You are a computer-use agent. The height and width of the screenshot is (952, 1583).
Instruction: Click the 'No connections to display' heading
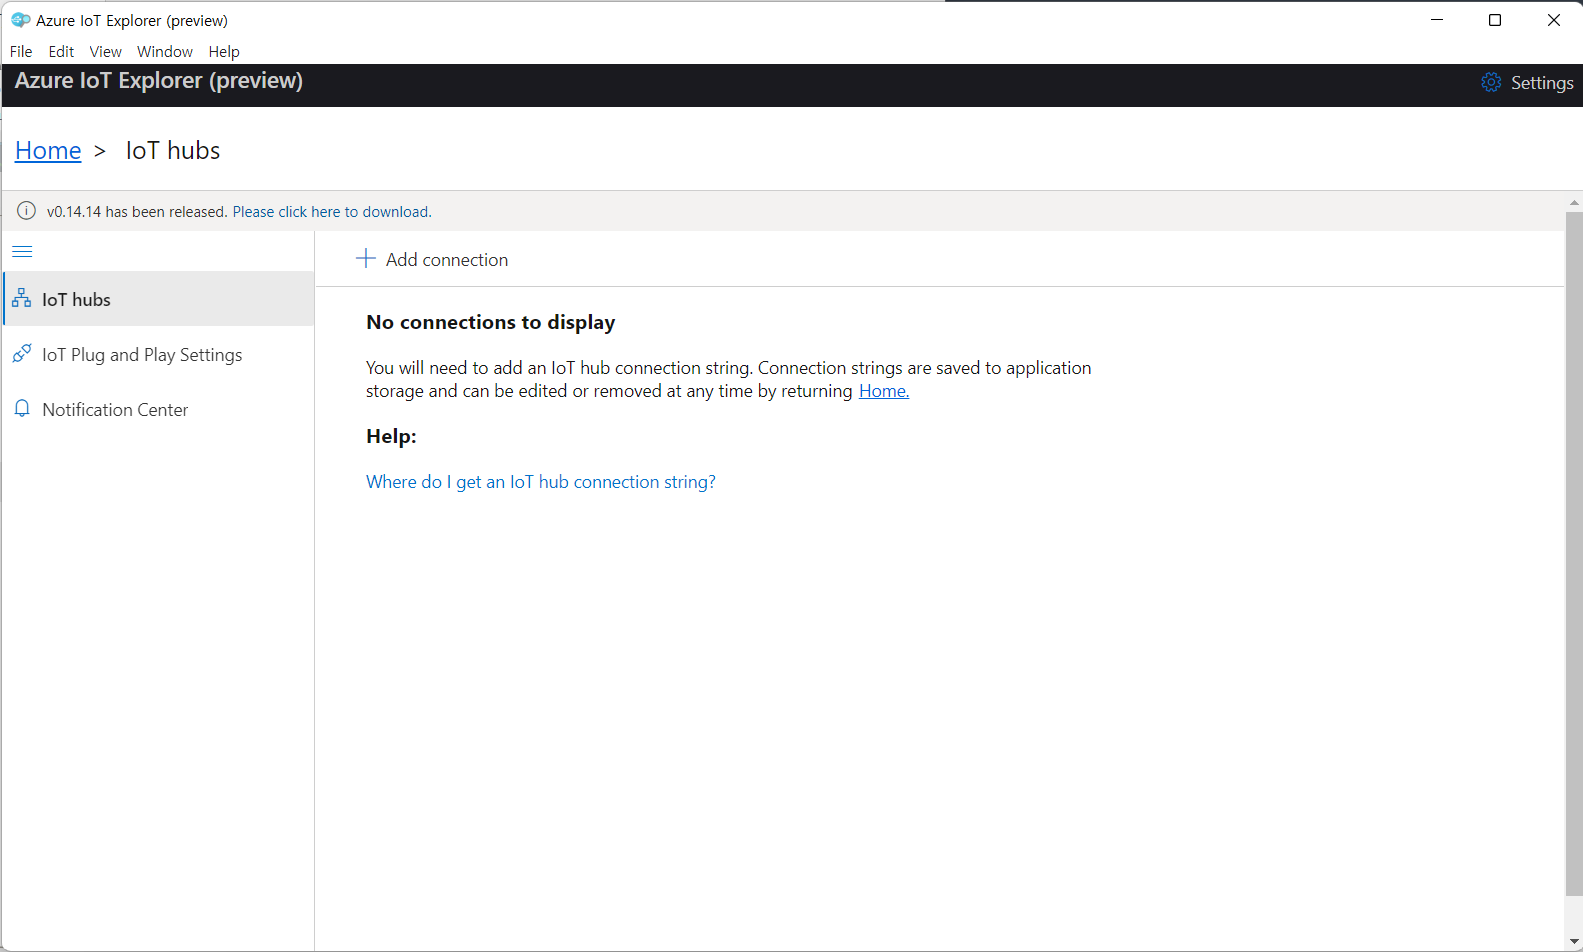pyautogui.click(x=491, y=322)
